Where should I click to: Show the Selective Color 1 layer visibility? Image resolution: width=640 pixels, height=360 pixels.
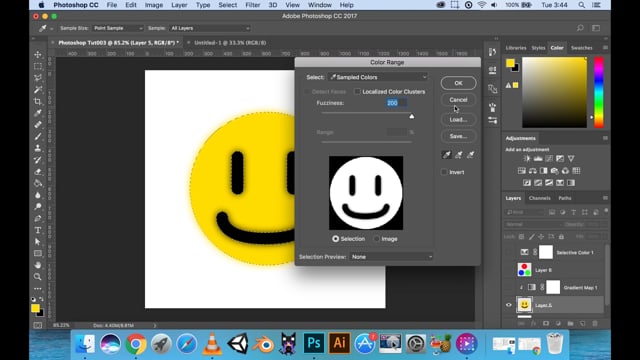pyautogui.click(x=509, y=252)
